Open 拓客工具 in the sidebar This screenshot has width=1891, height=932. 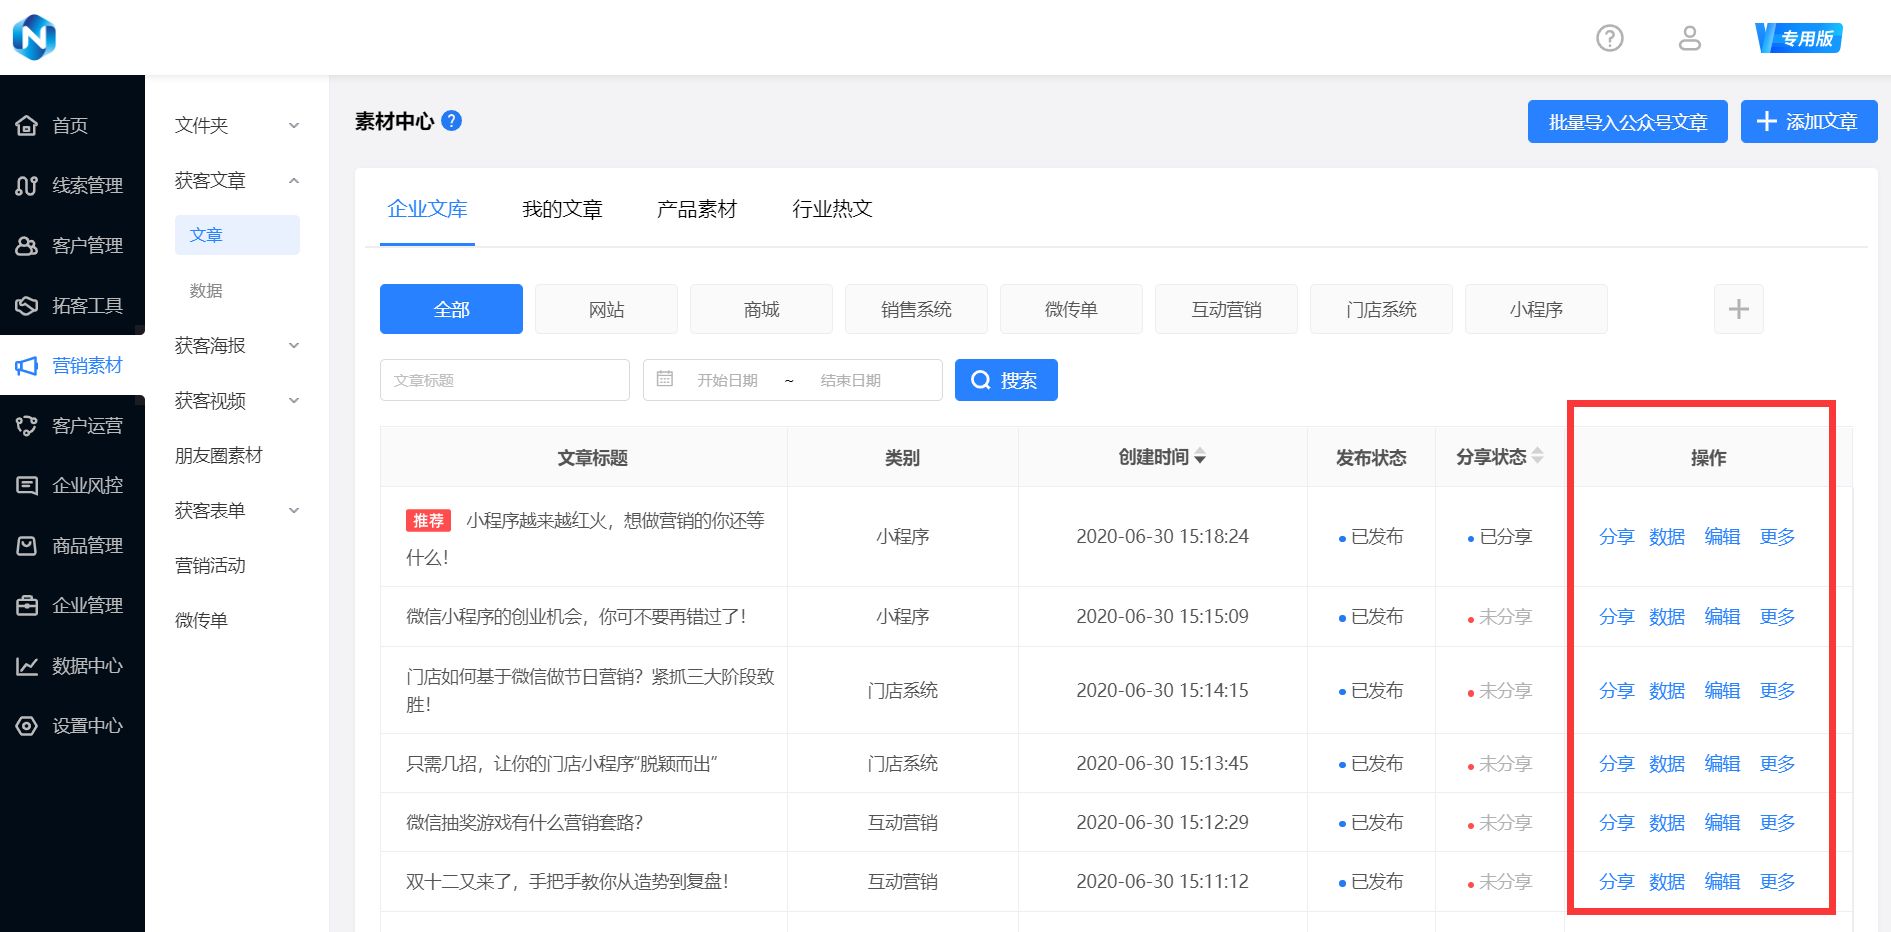(72, 305)
